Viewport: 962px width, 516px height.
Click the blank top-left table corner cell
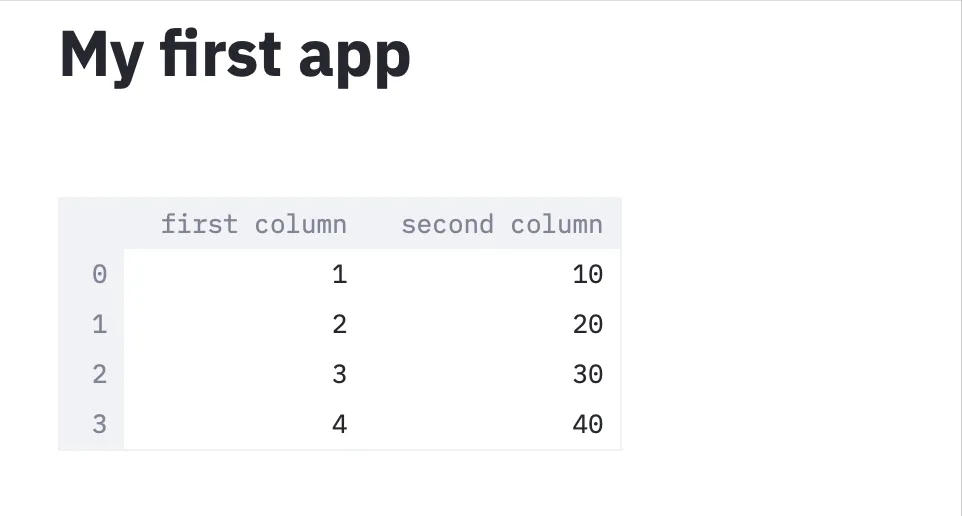coord(92,224)
